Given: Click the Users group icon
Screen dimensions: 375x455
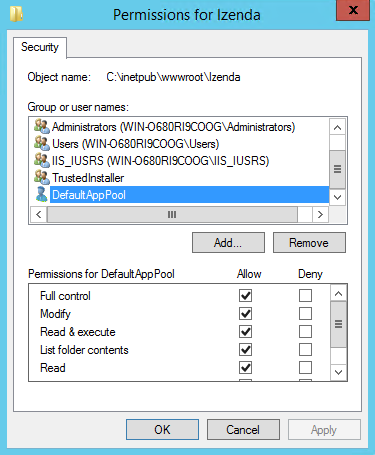Looking at the screenshot, I should pos(42,144).
